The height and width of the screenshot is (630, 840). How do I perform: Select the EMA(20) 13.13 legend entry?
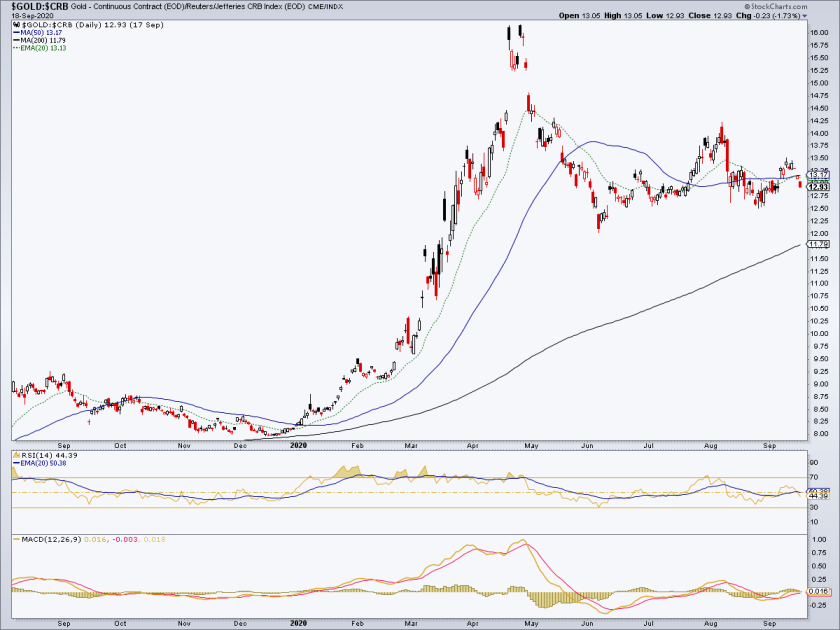click(x=40, y=48)
